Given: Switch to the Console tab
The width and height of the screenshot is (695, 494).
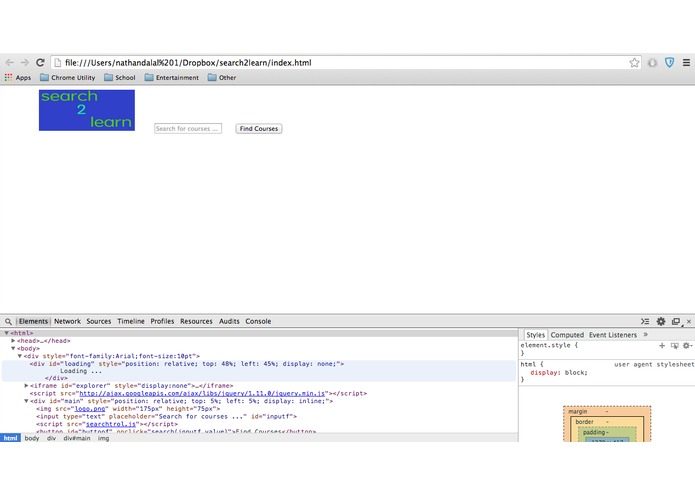Looking at the screenshot, I should (x=258, y=321).
